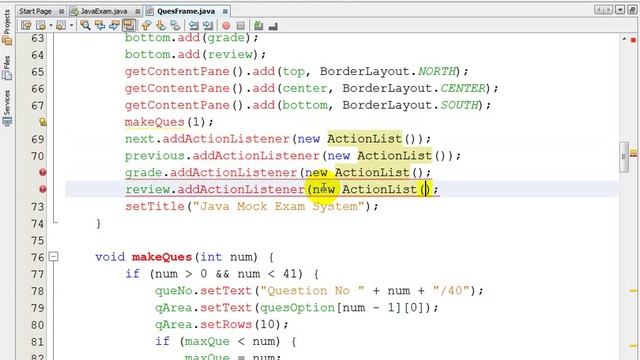
Task: Jump to the previous bookmark
Action: tap(147, 26)
